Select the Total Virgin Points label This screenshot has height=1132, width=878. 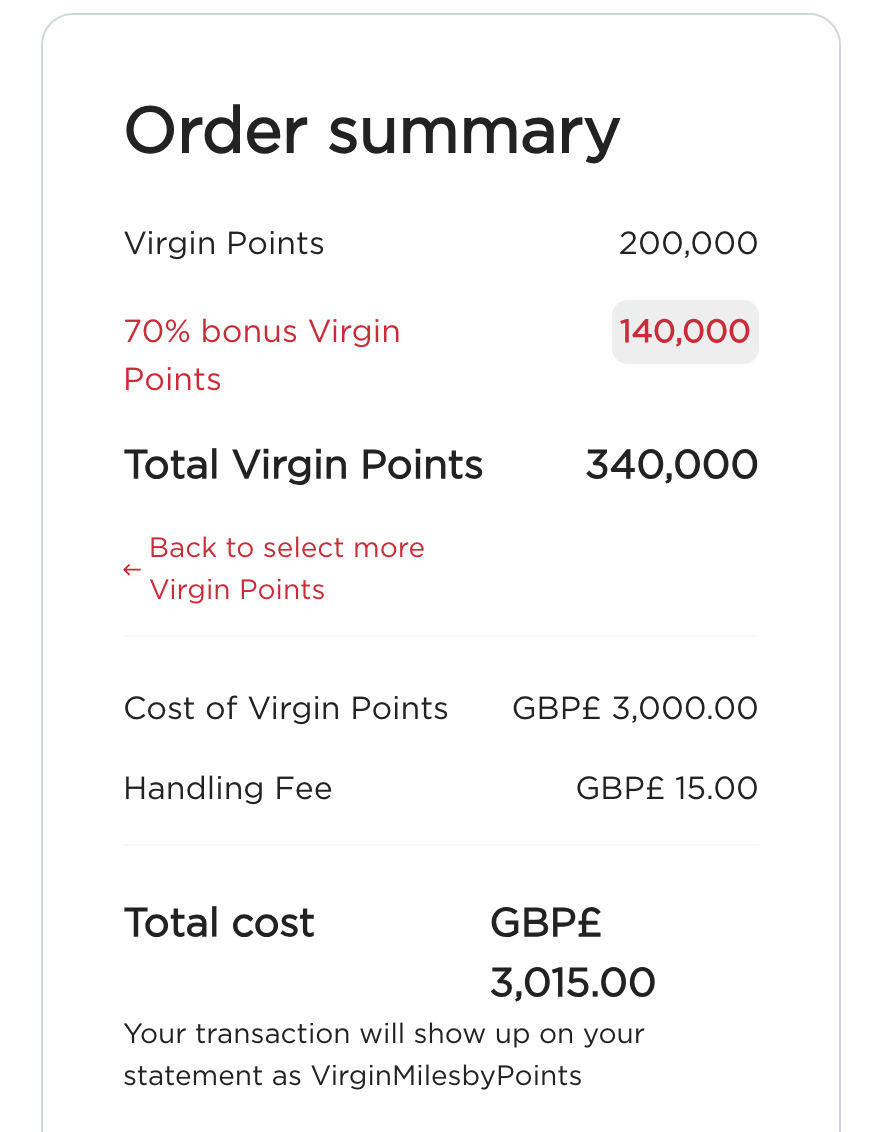click(303, 465)
